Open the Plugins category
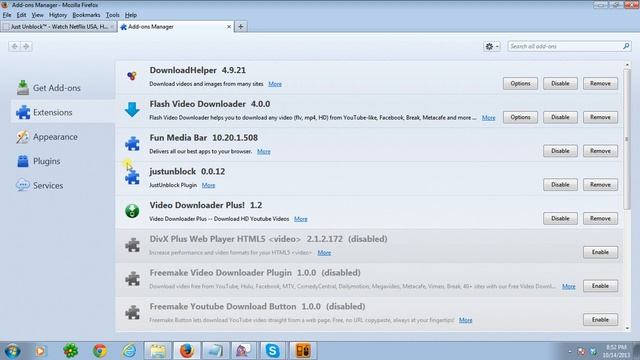This screenshot has width=640, height=360. pos(62,161)
